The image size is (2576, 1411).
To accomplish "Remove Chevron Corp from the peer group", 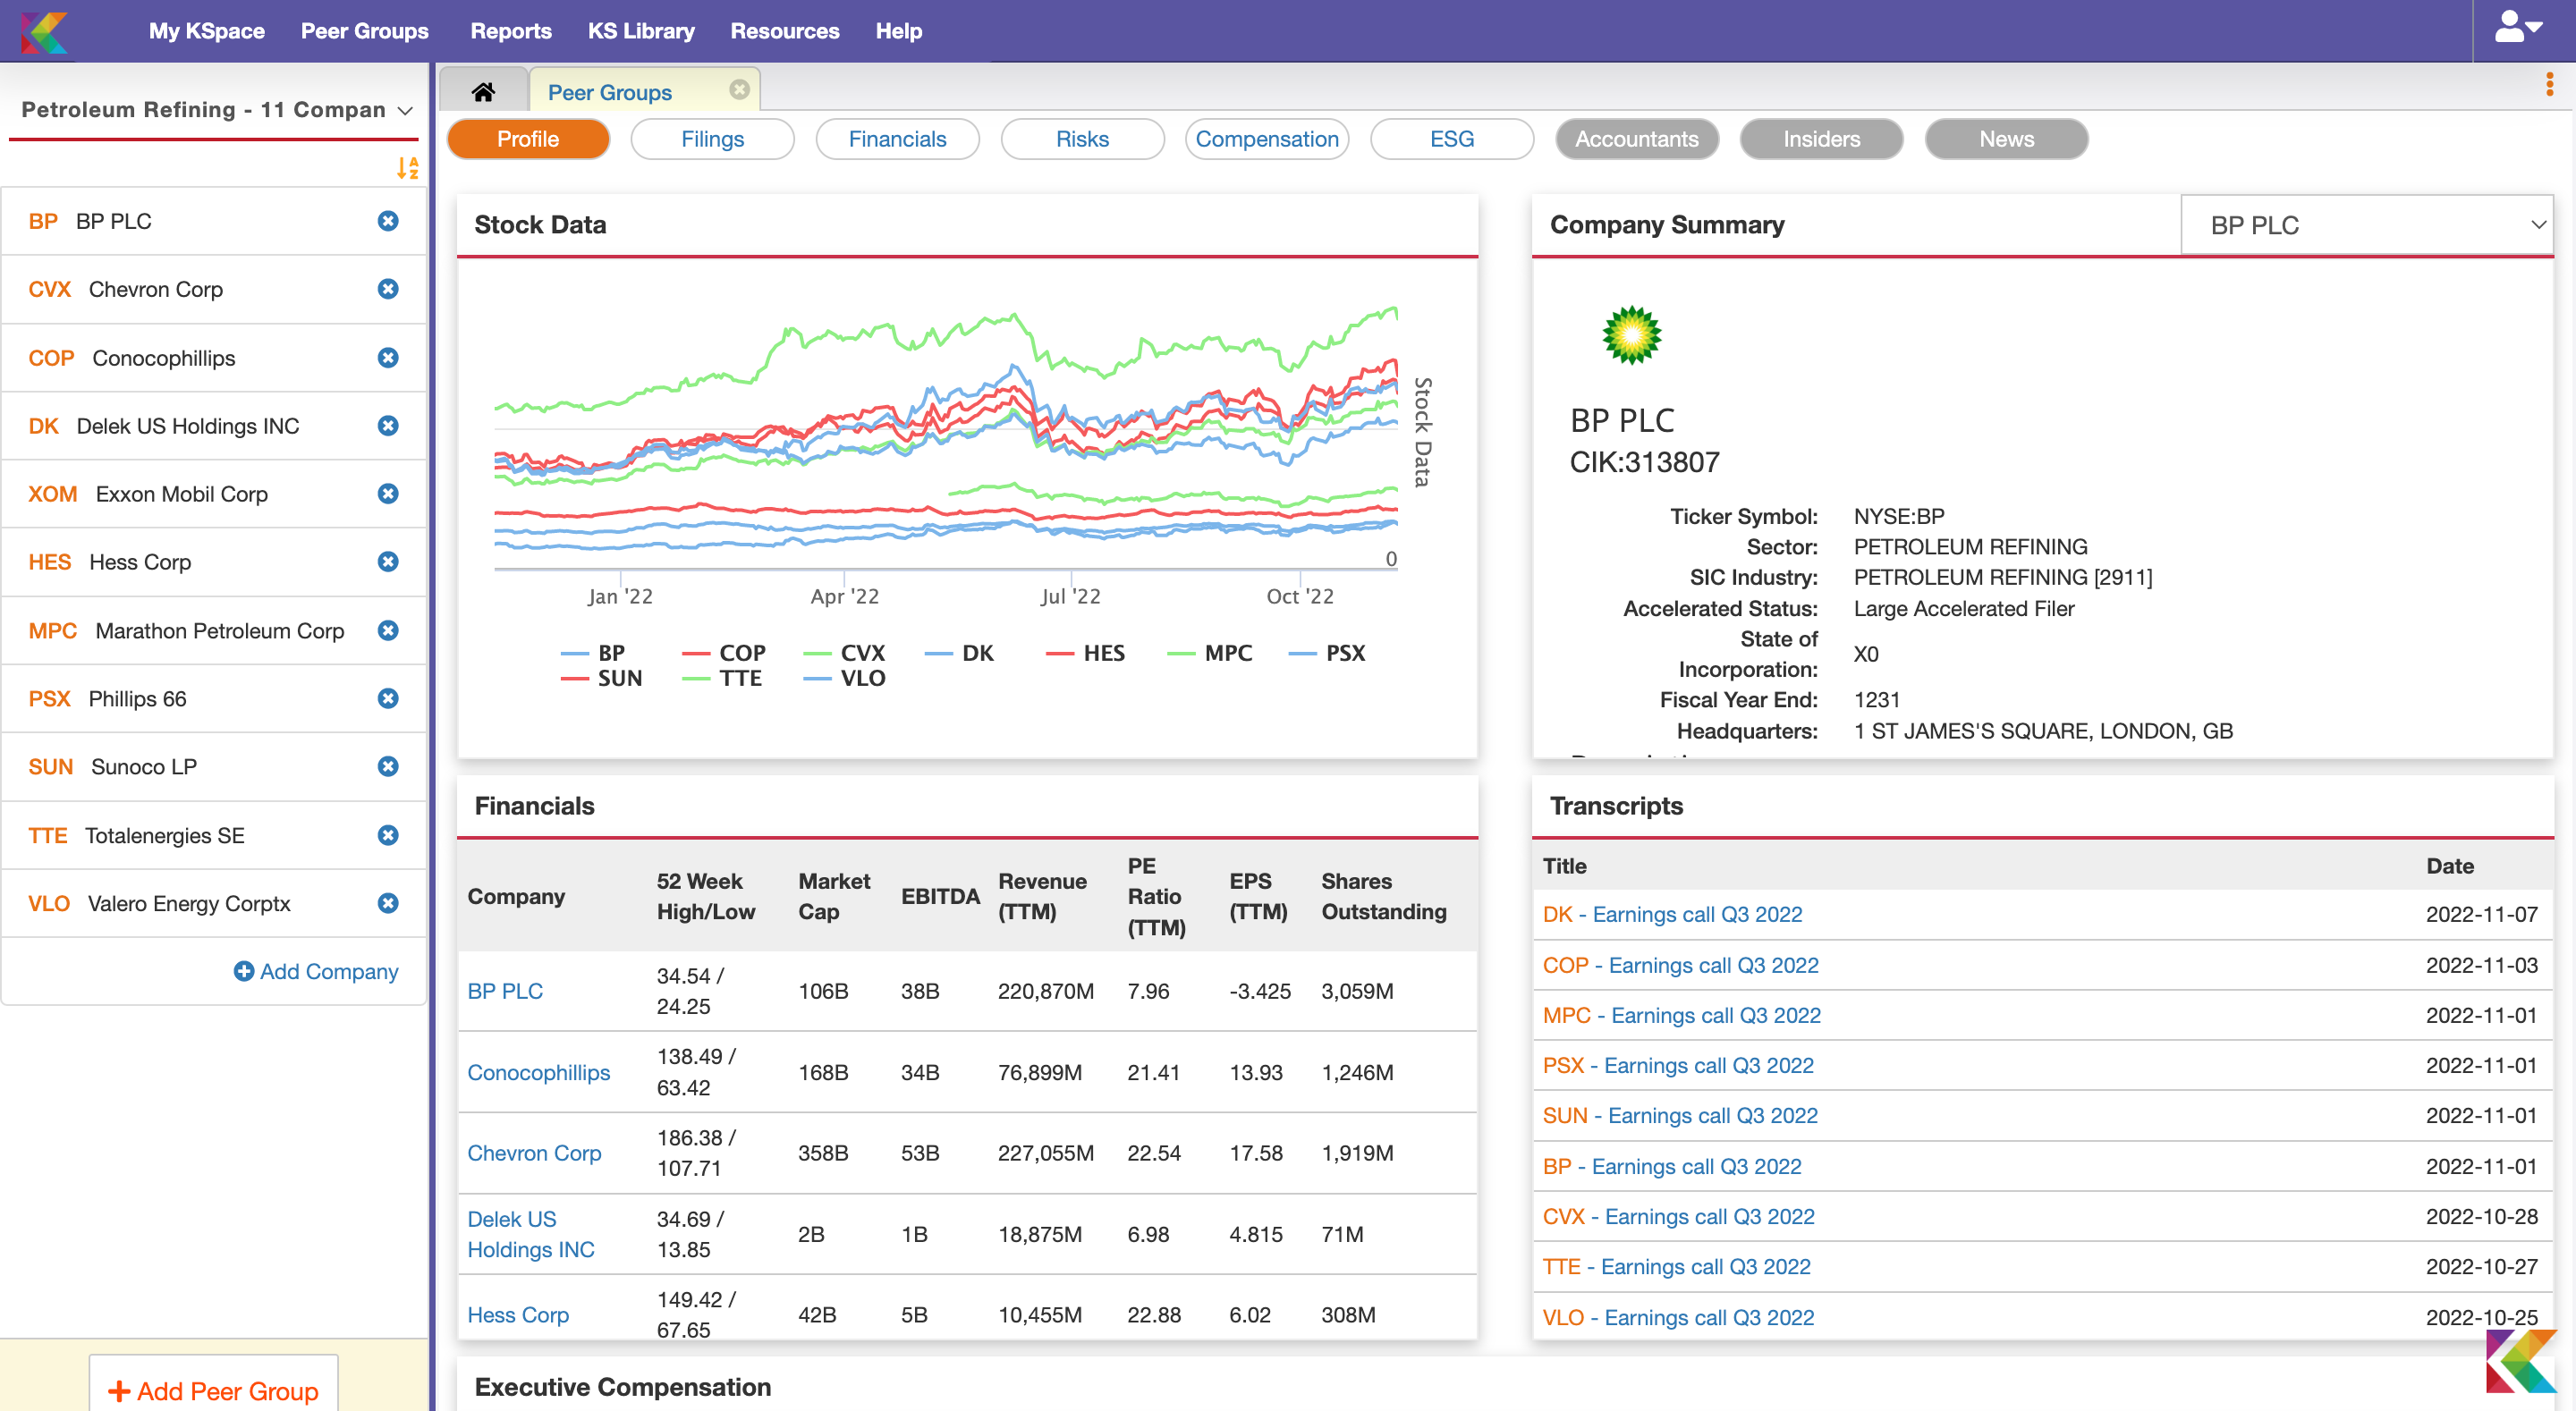I will tap(388, 289).
